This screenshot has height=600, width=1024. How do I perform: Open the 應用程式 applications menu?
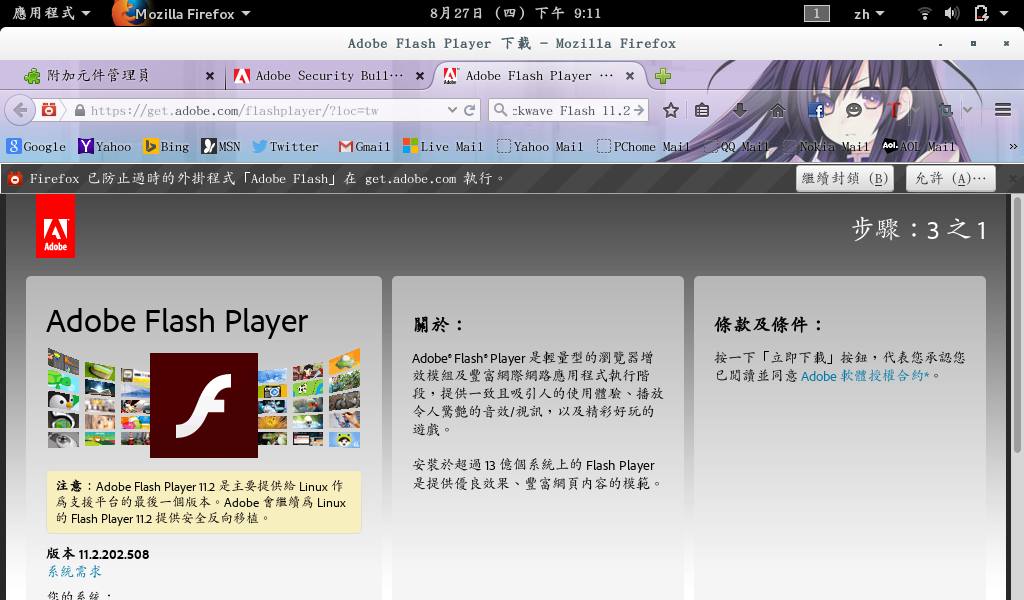click(50, 14)
